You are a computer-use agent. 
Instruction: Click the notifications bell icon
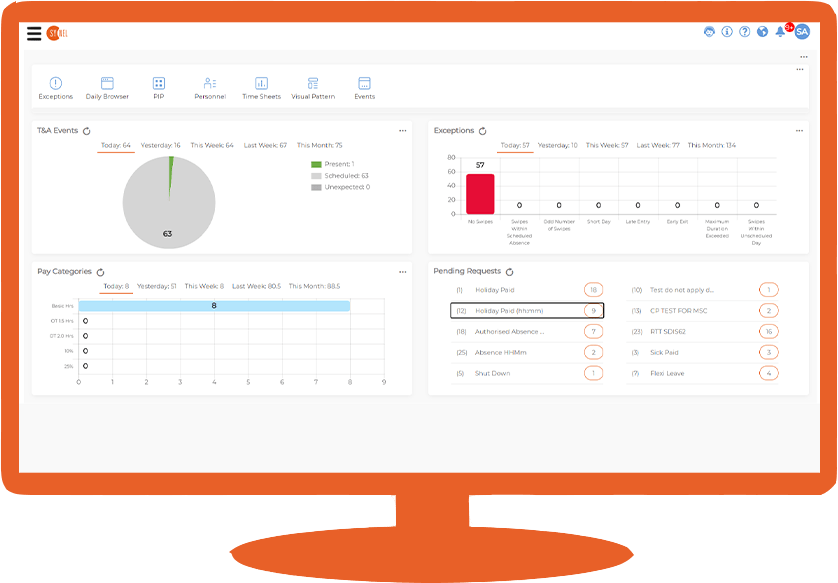(780, 32)
